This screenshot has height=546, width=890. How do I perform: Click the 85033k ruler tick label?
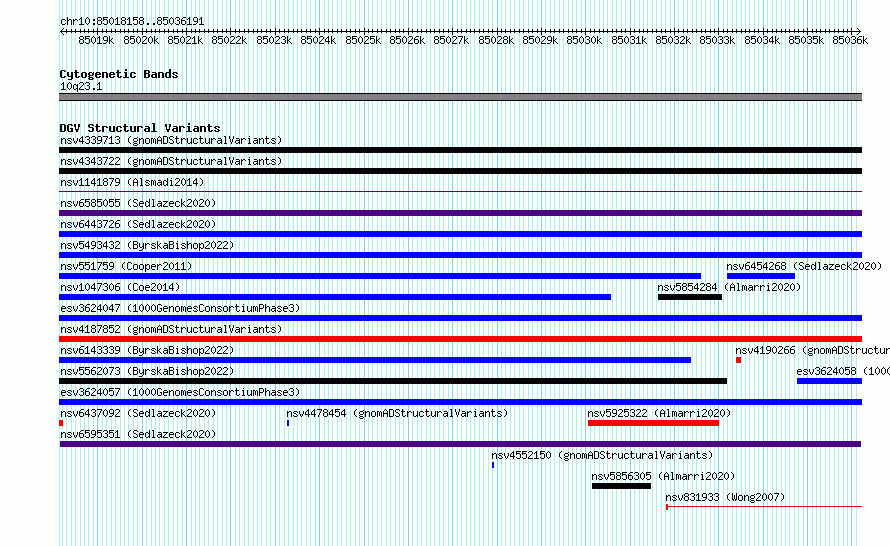(717, 40)
